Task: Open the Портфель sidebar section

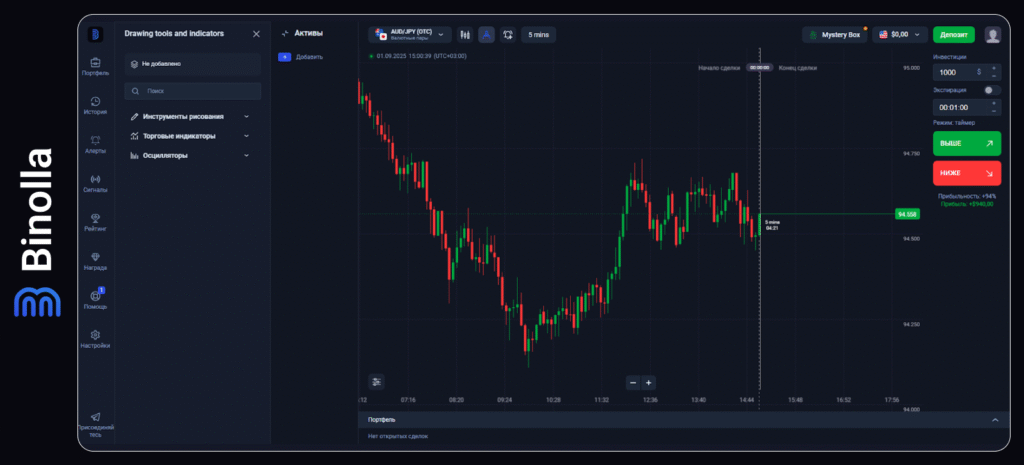Action: [95, 65]
